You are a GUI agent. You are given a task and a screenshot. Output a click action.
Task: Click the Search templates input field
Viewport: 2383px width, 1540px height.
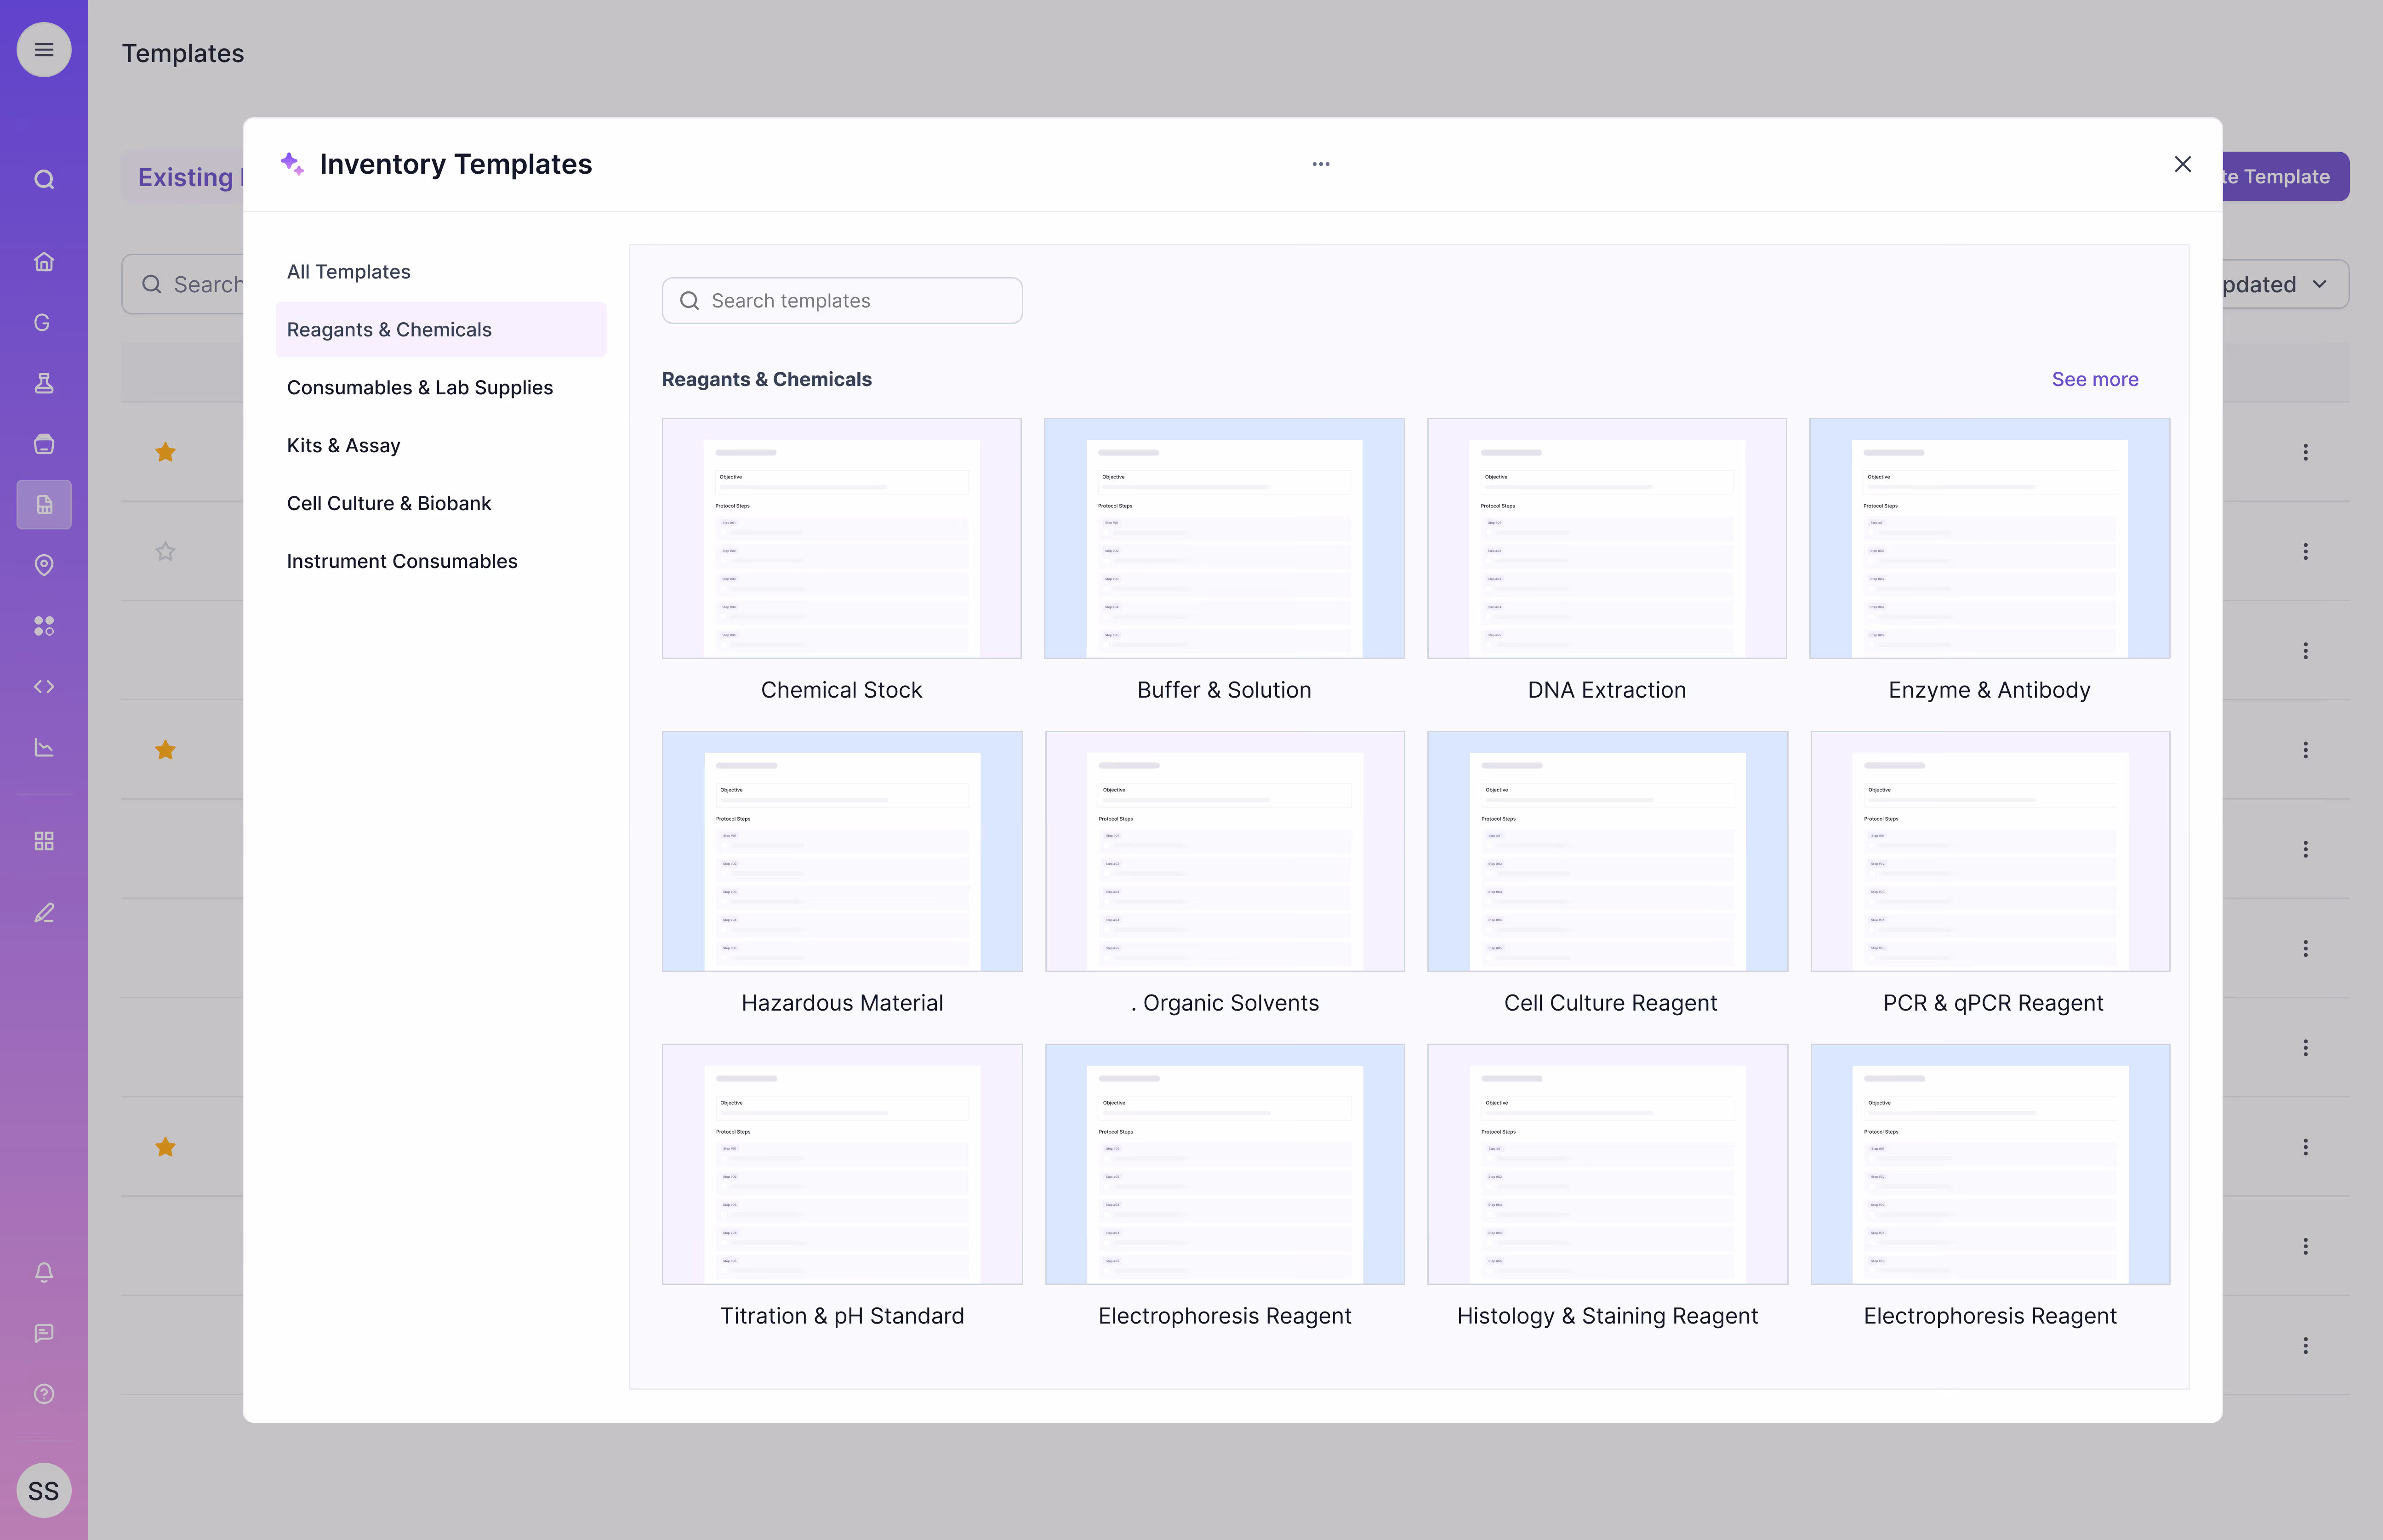click(x=841, y=300)
